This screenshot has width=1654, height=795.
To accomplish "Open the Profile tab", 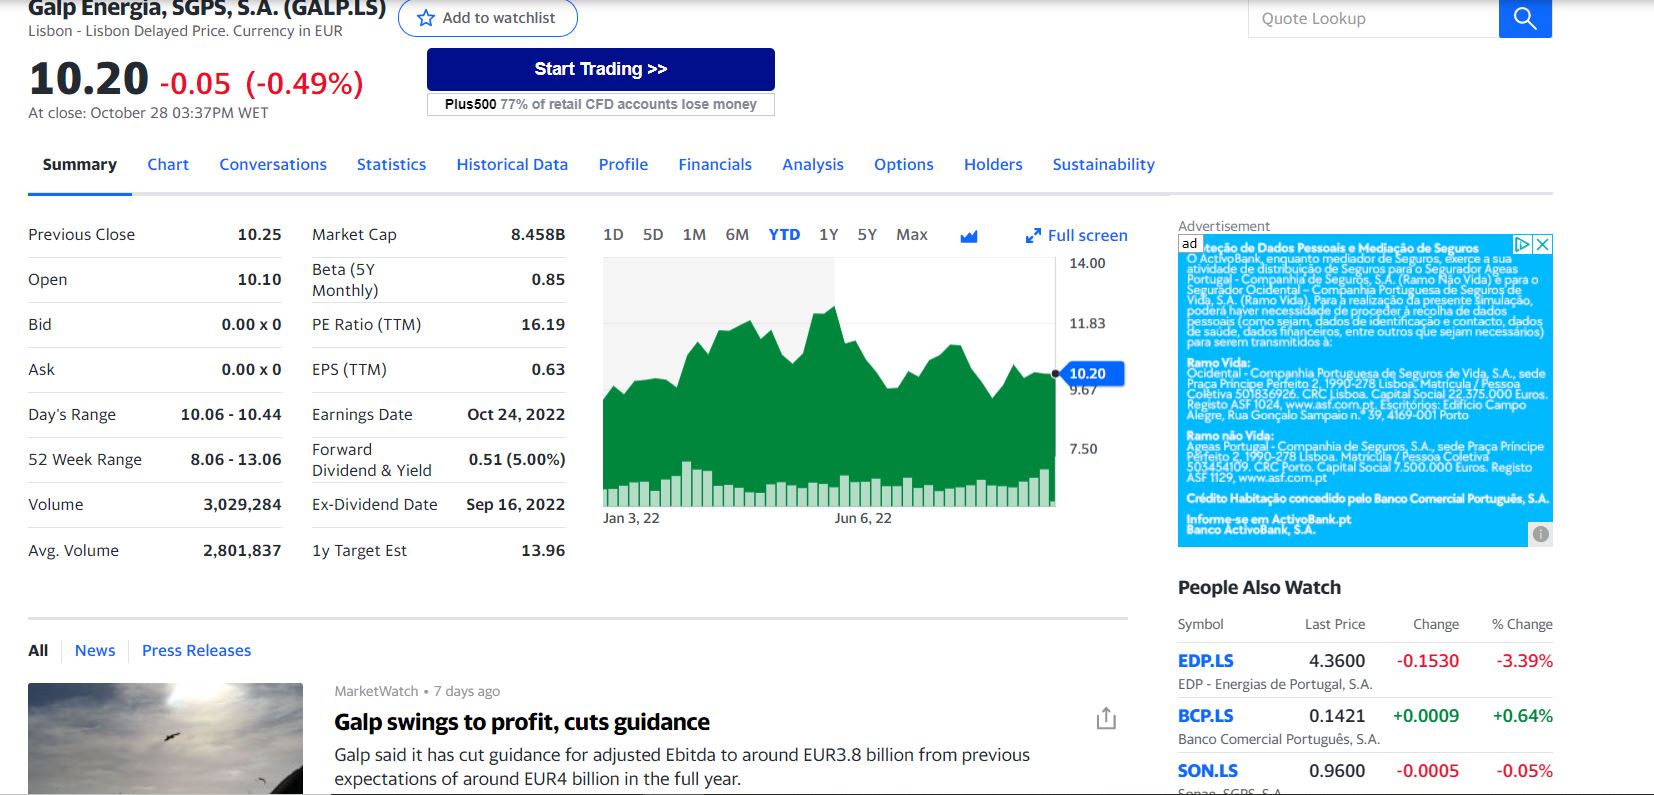I will coord(623,165).
